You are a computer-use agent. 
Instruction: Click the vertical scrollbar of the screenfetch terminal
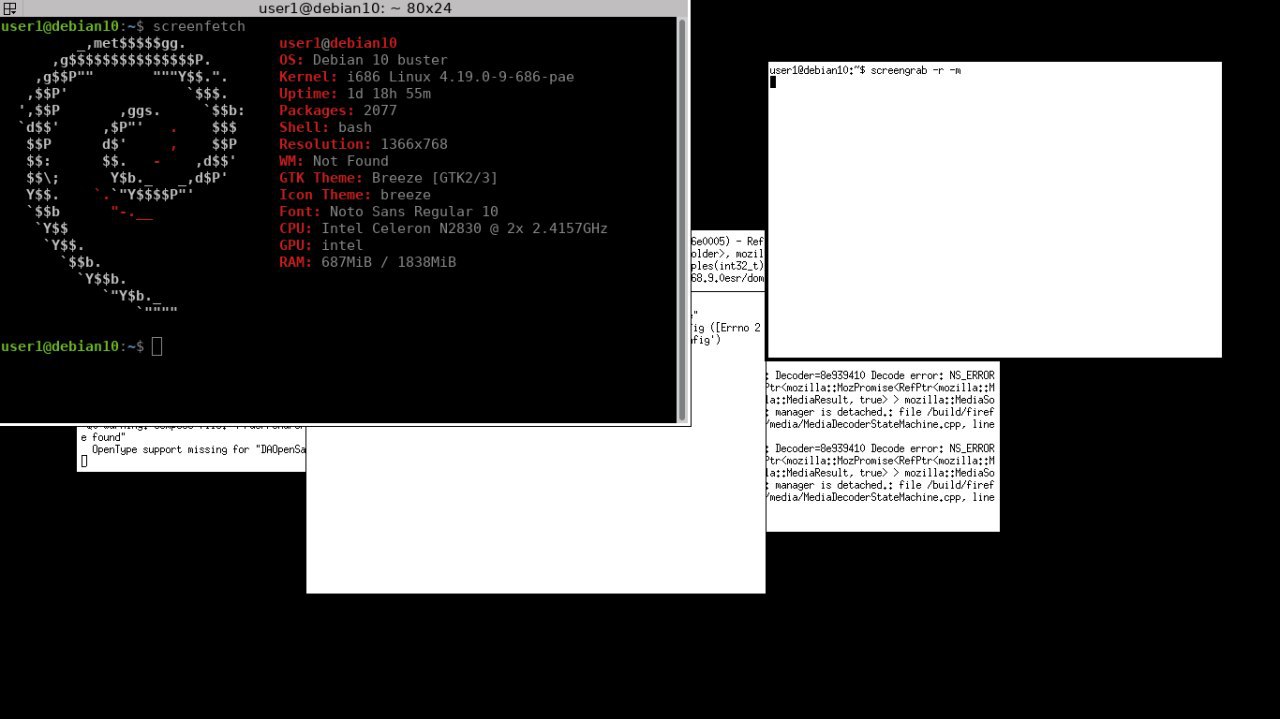click(x=682, y=220)
